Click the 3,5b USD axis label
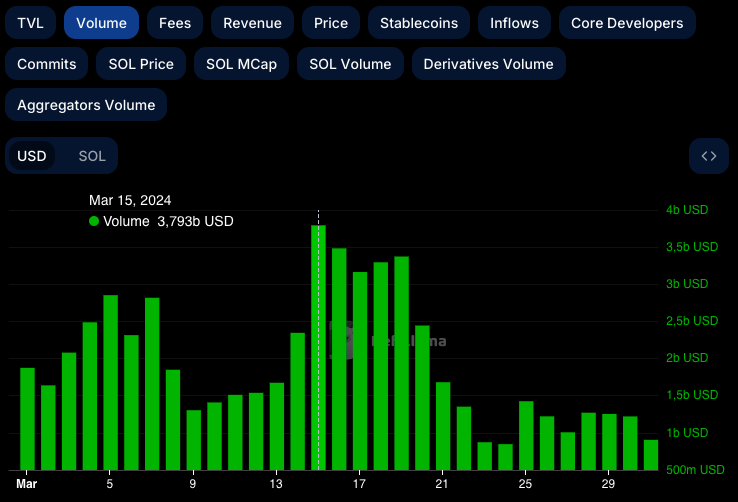 tap(692, 247)
